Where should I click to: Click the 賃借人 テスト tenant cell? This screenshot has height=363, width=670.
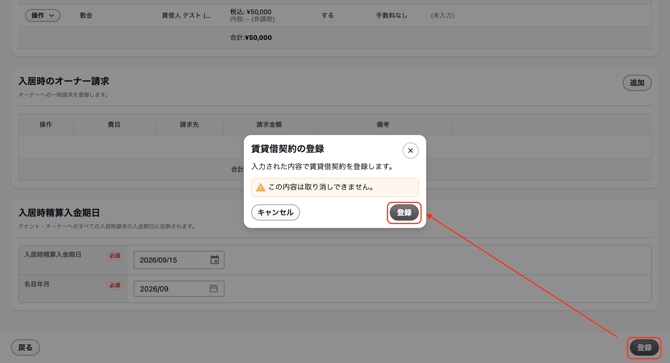tap(186, 15)
